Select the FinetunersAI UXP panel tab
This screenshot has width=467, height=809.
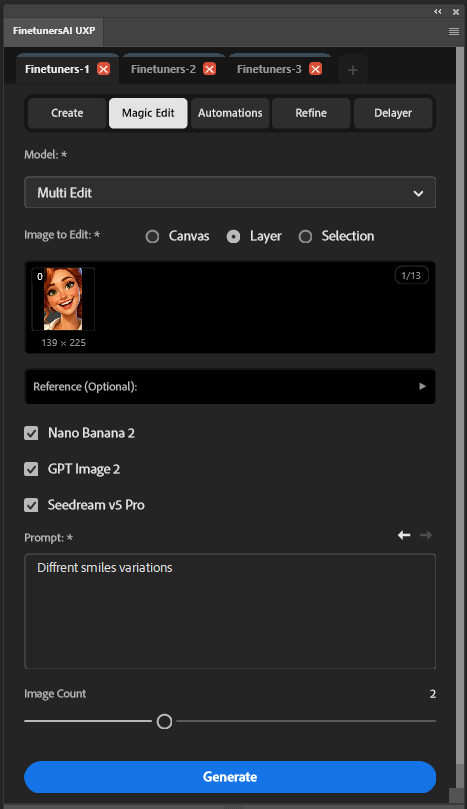point(54,30)
